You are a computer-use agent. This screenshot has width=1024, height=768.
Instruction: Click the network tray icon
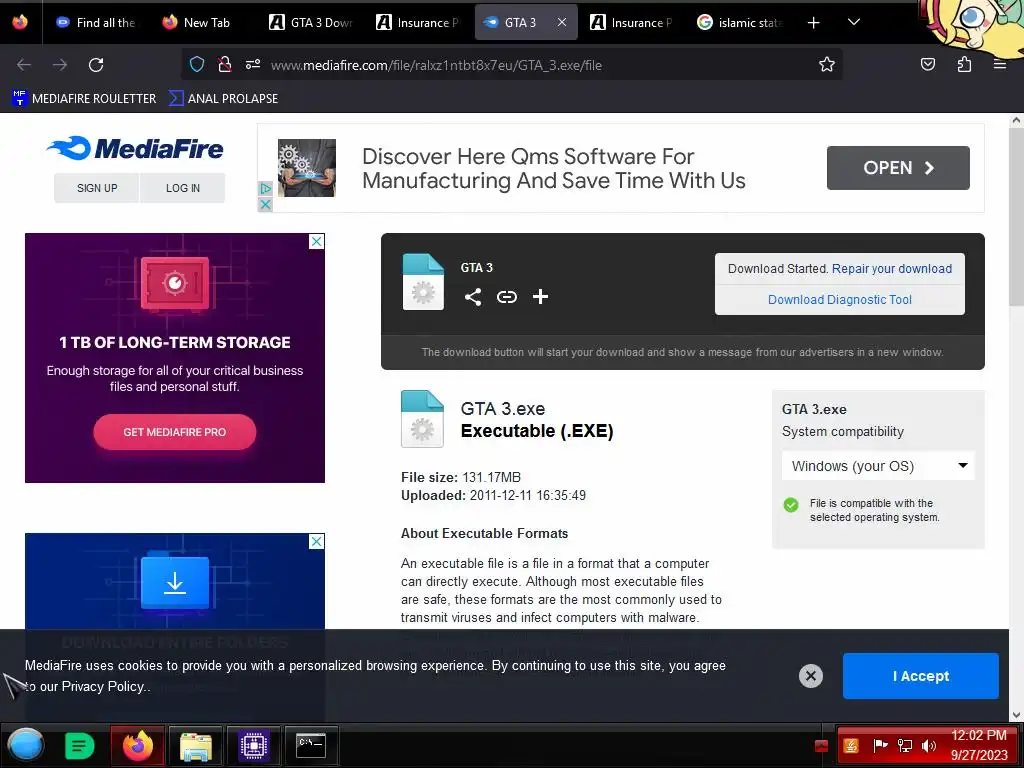tap(904, 746)
